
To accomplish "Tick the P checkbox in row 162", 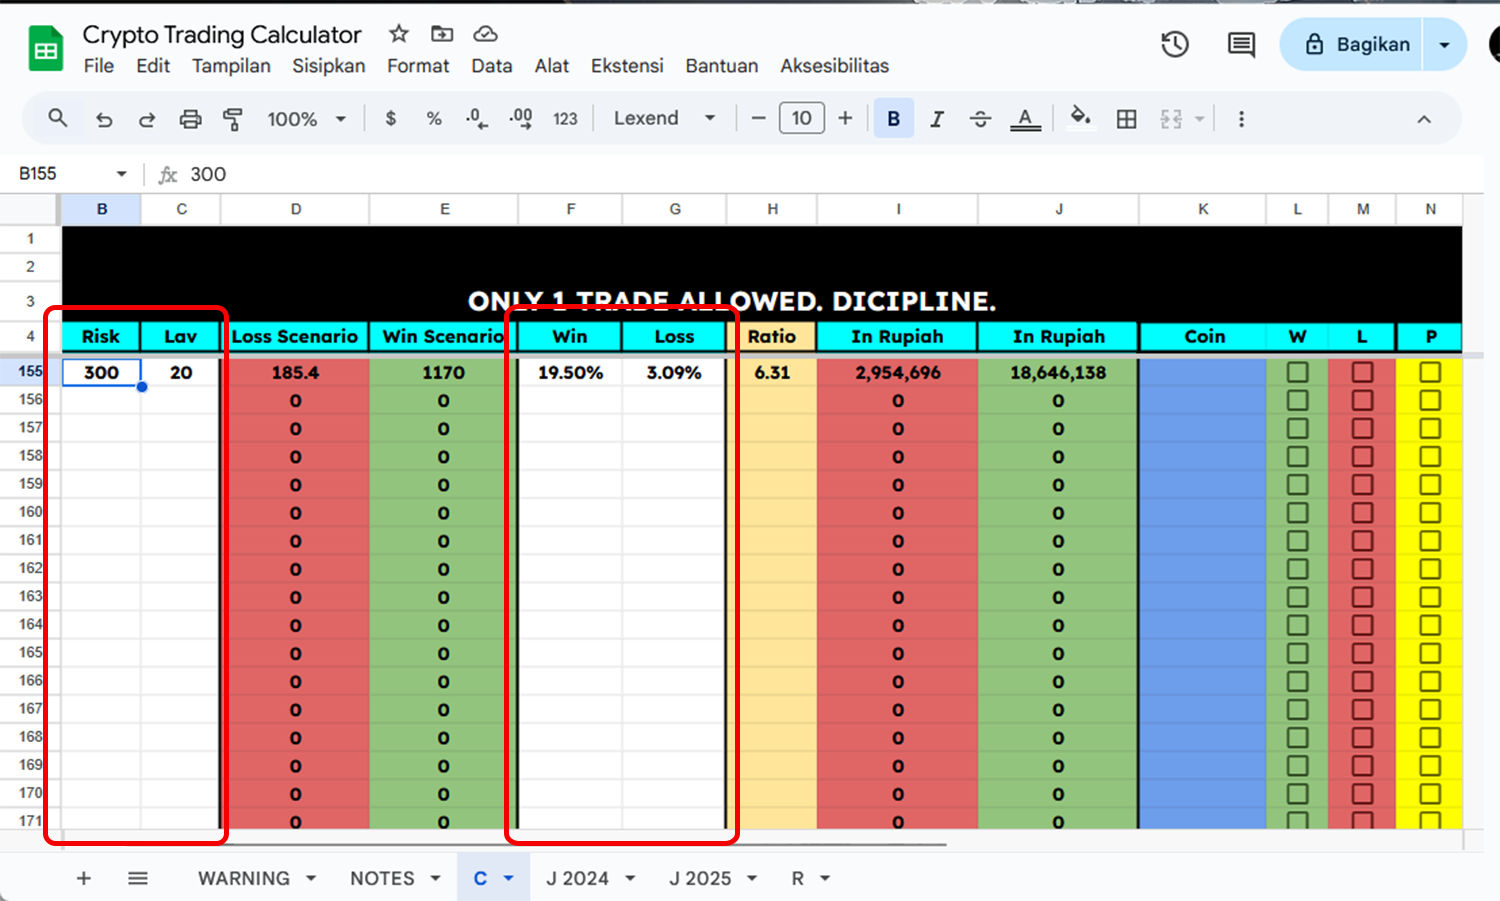I will pos(1430,569).
